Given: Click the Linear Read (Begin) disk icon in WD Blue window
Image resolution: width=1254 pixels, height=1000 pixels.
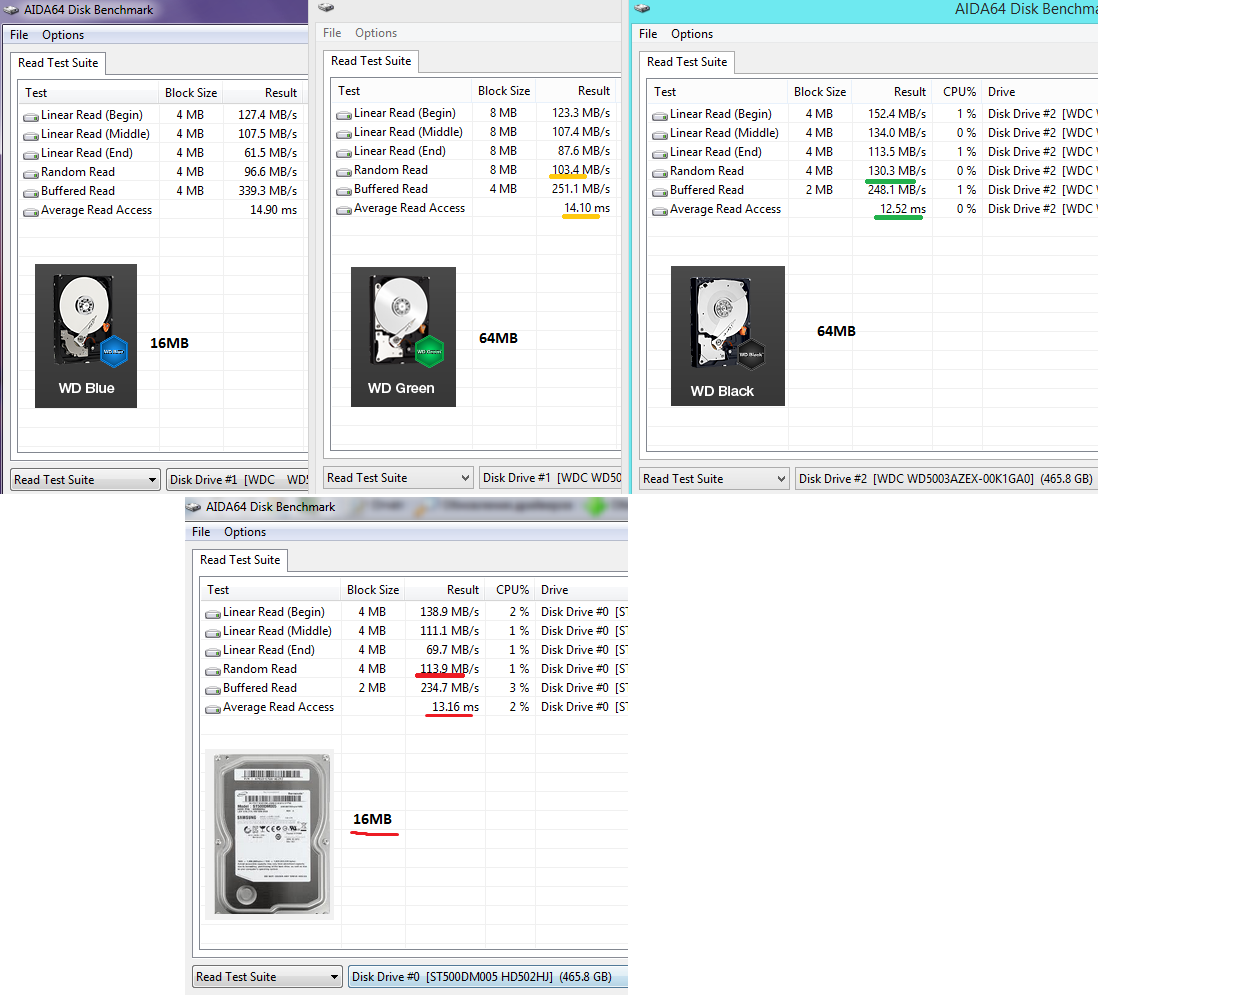Looking at the screenshot, I should pos(31,116).
